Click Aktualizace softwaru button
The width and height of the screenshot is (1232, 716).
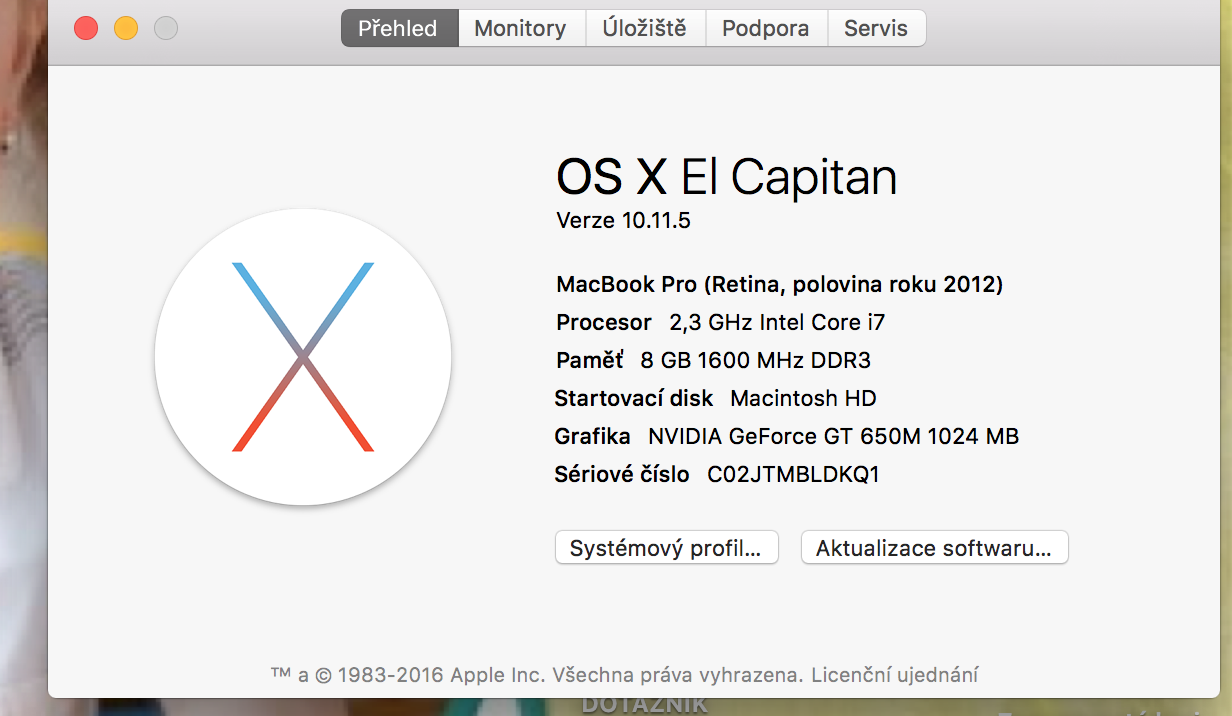tap(934, 548)
